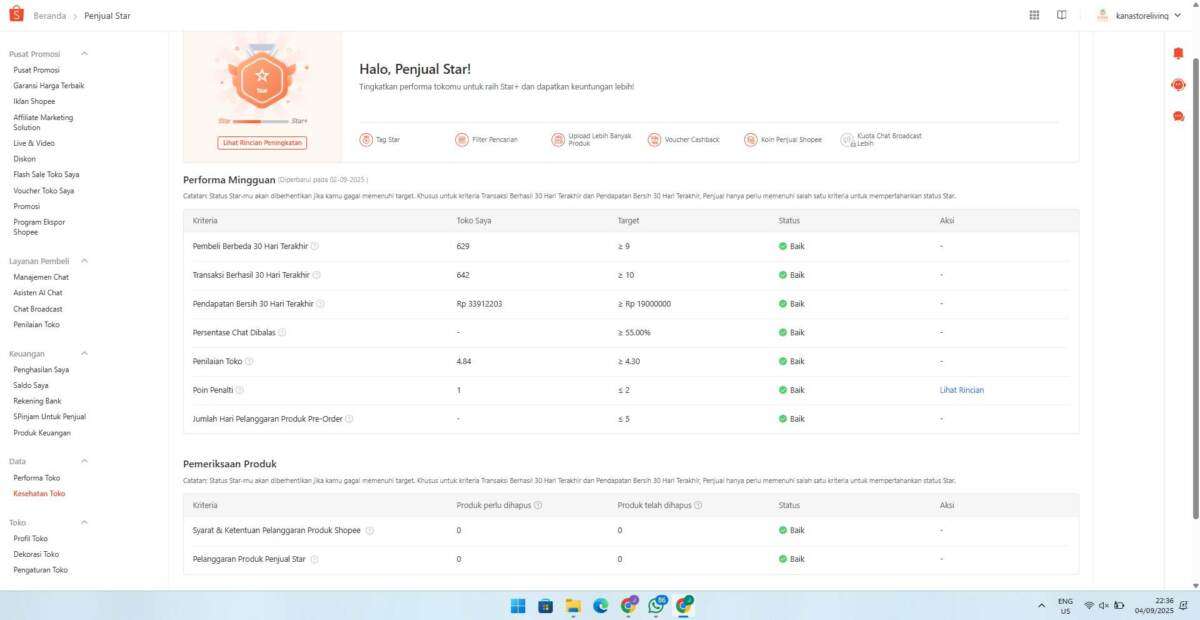Collapse the Pusat Promosi sidebar section

pos(84,54)
